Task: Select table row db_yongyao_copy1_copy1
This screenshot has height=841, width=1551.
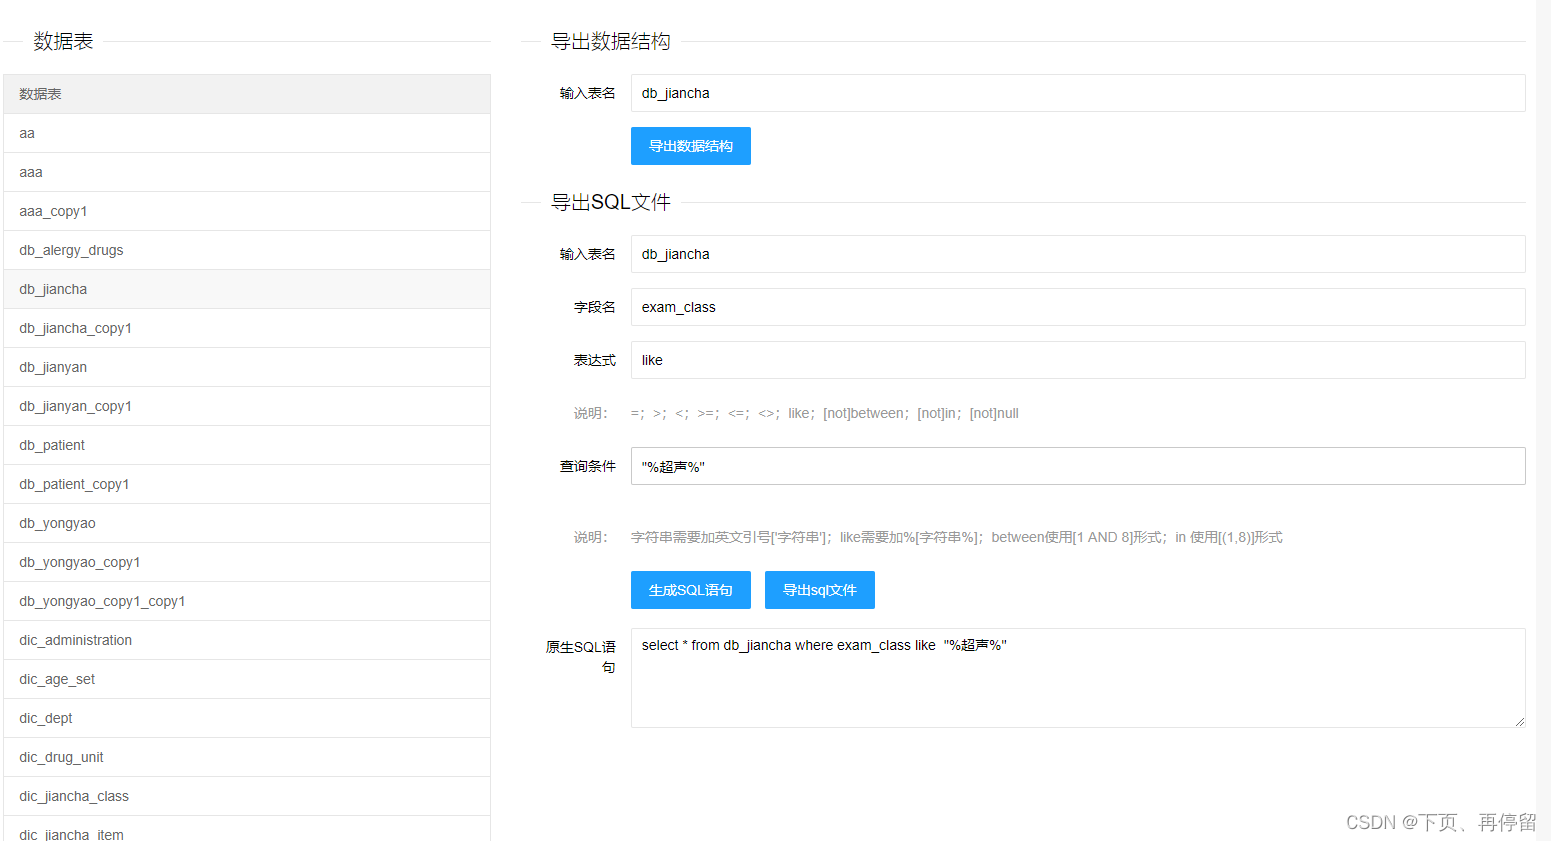Action: tap(247, 601)
